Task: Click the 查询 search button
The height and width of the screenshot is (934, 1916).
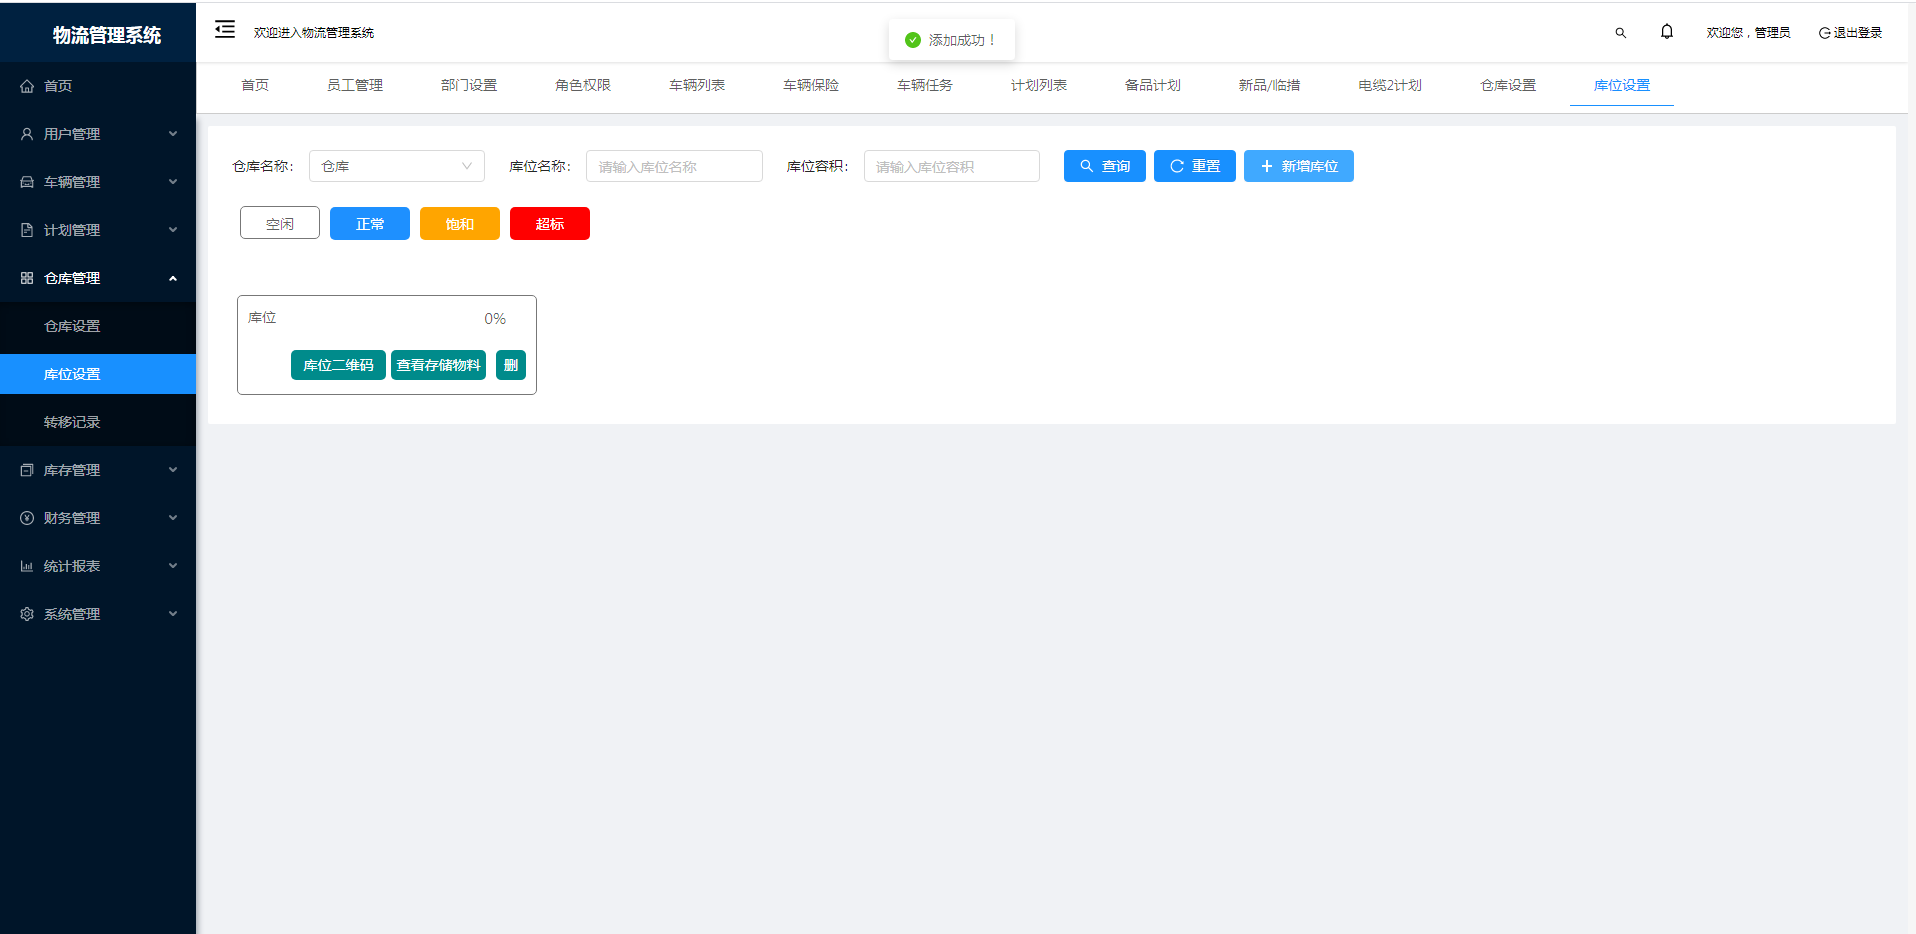Action: pos(1105,166)
